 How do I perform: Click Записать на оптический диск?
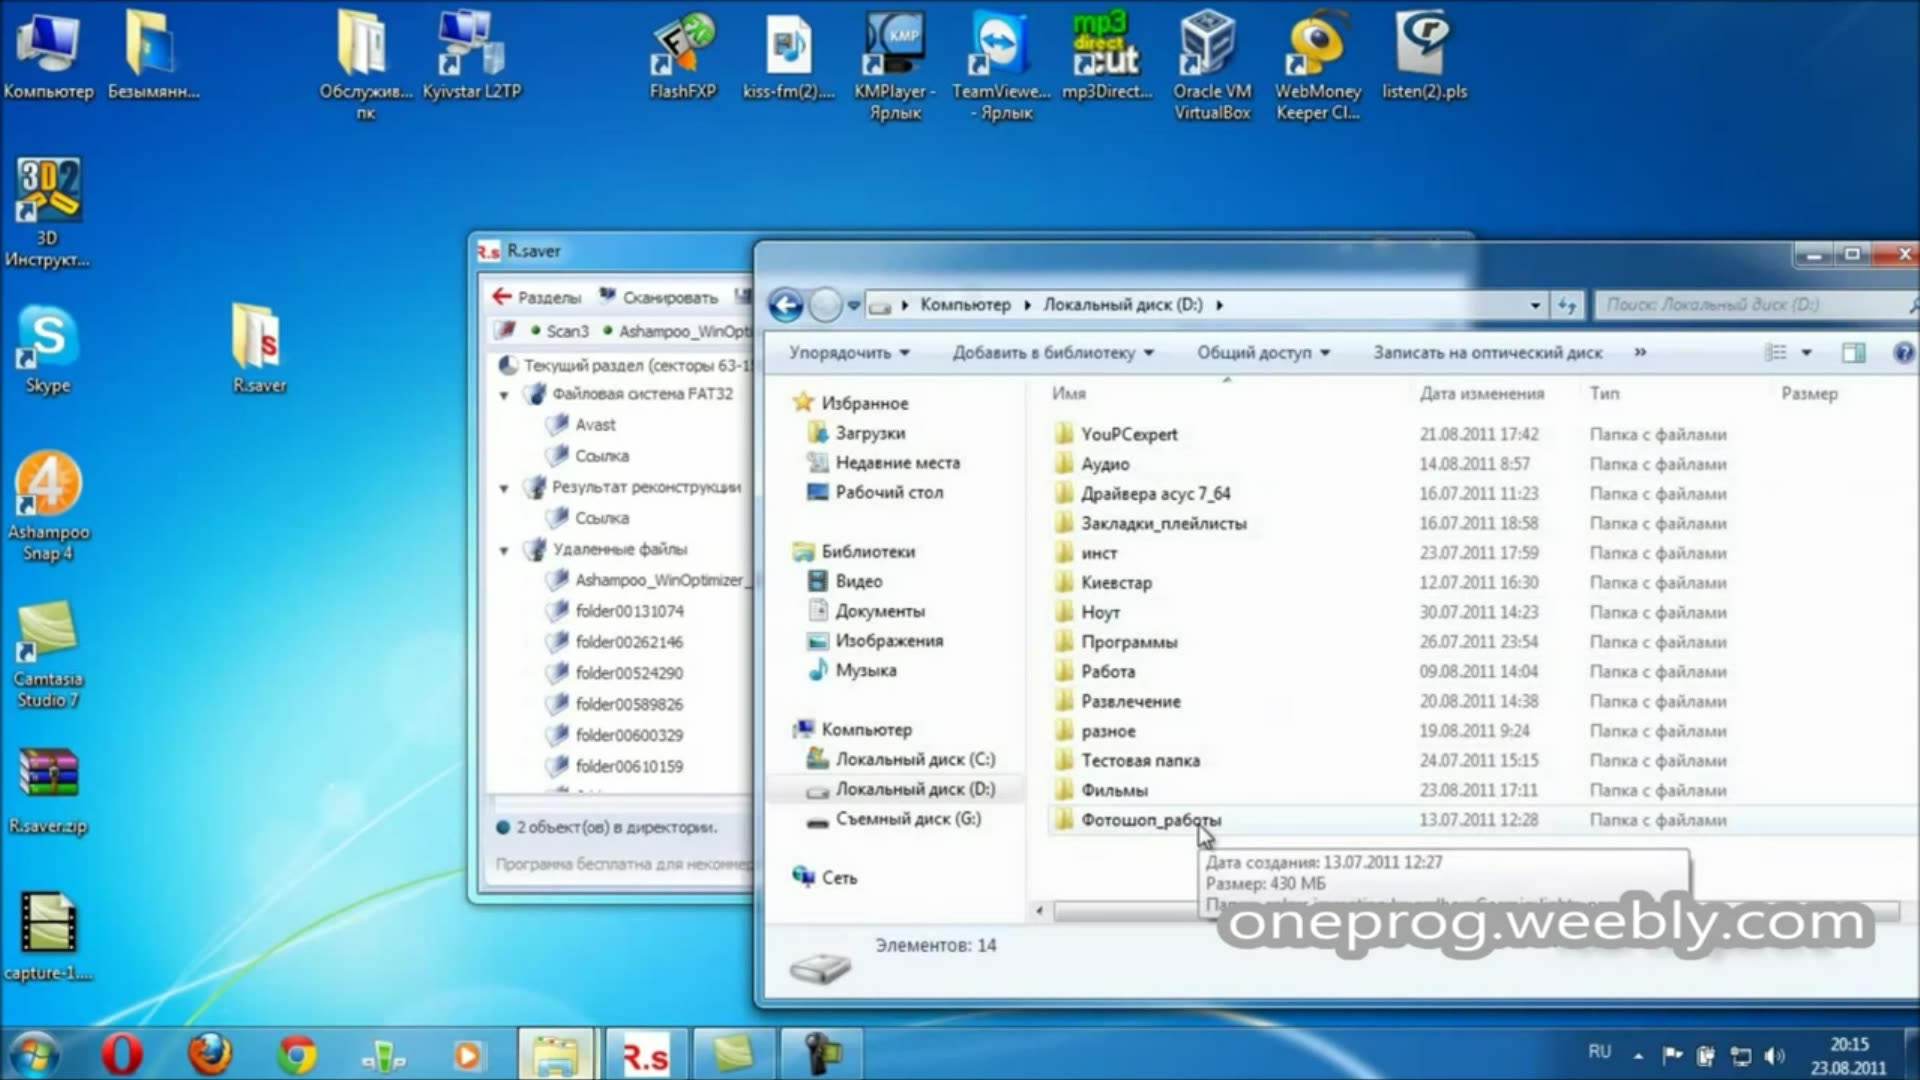tap(1487, 352)
